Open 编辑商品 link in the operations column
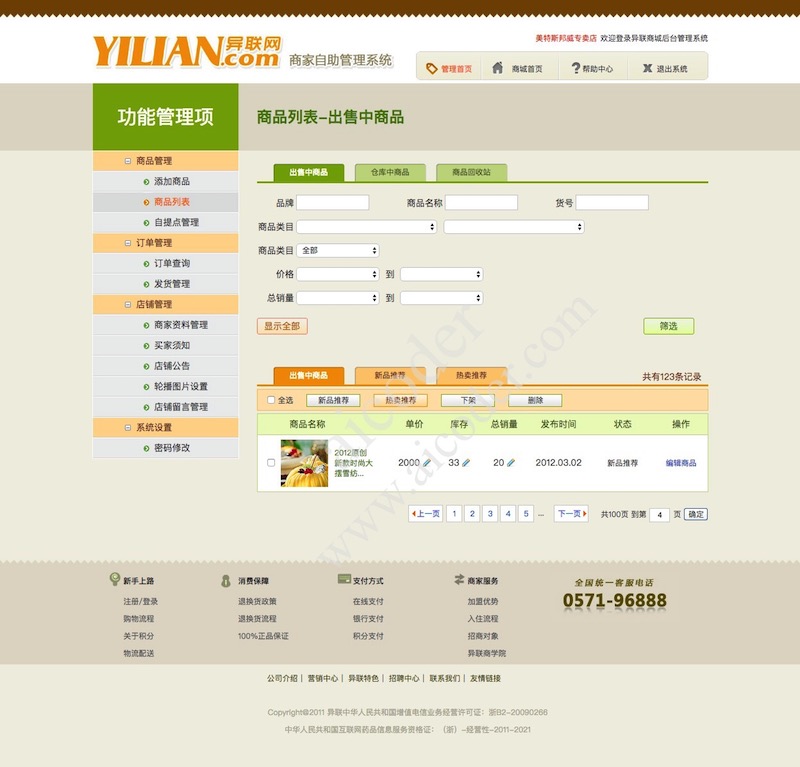This screenshot has width=800, height=767. pos(681,462)
